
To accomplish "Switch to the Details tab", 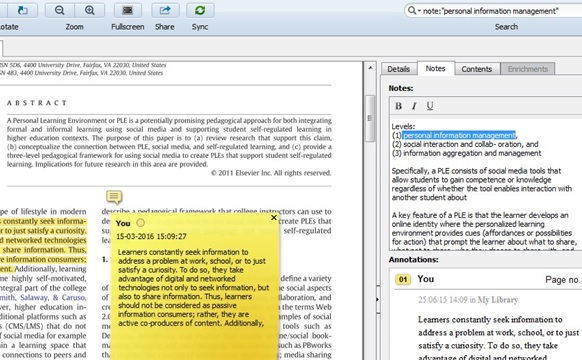I will coord(399,69).
